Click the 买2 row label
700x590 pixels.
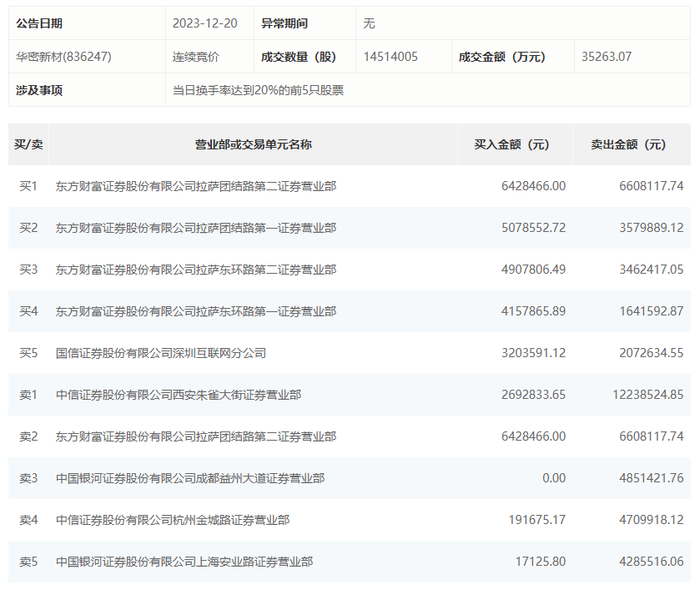[29, 228]
